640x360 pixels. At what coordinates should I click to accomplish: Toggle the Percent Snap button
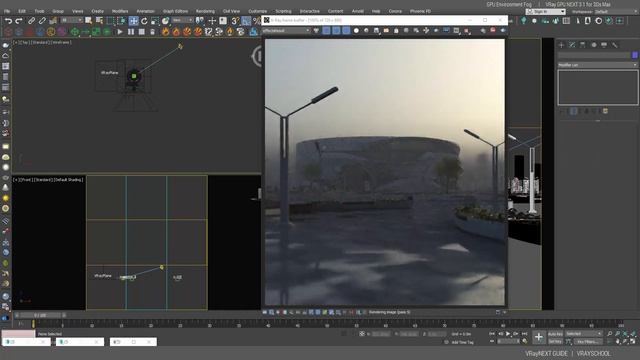pos(256,20)
